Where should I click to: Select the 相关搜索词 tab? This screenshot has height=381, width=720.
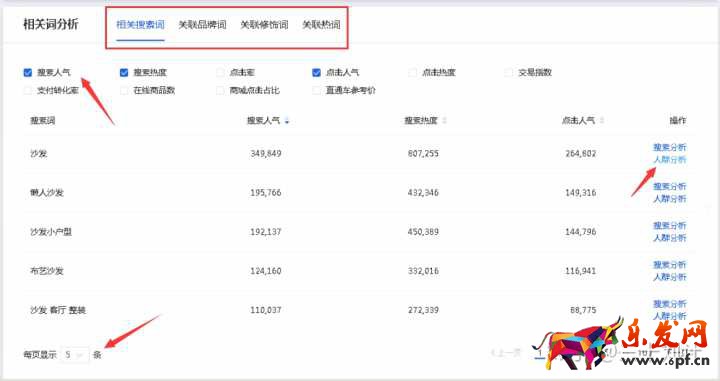(x=141, y=25)
